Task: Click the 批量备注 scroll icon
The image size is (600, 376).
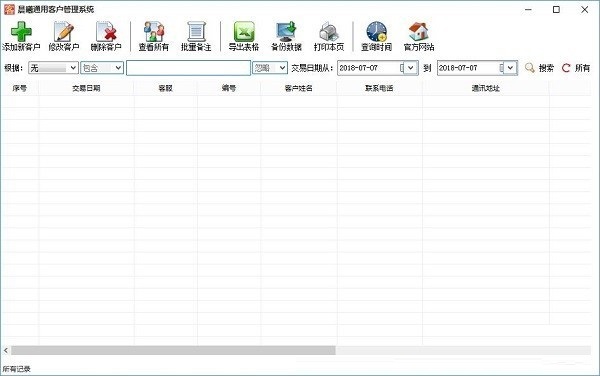Action: click(196, 32)
